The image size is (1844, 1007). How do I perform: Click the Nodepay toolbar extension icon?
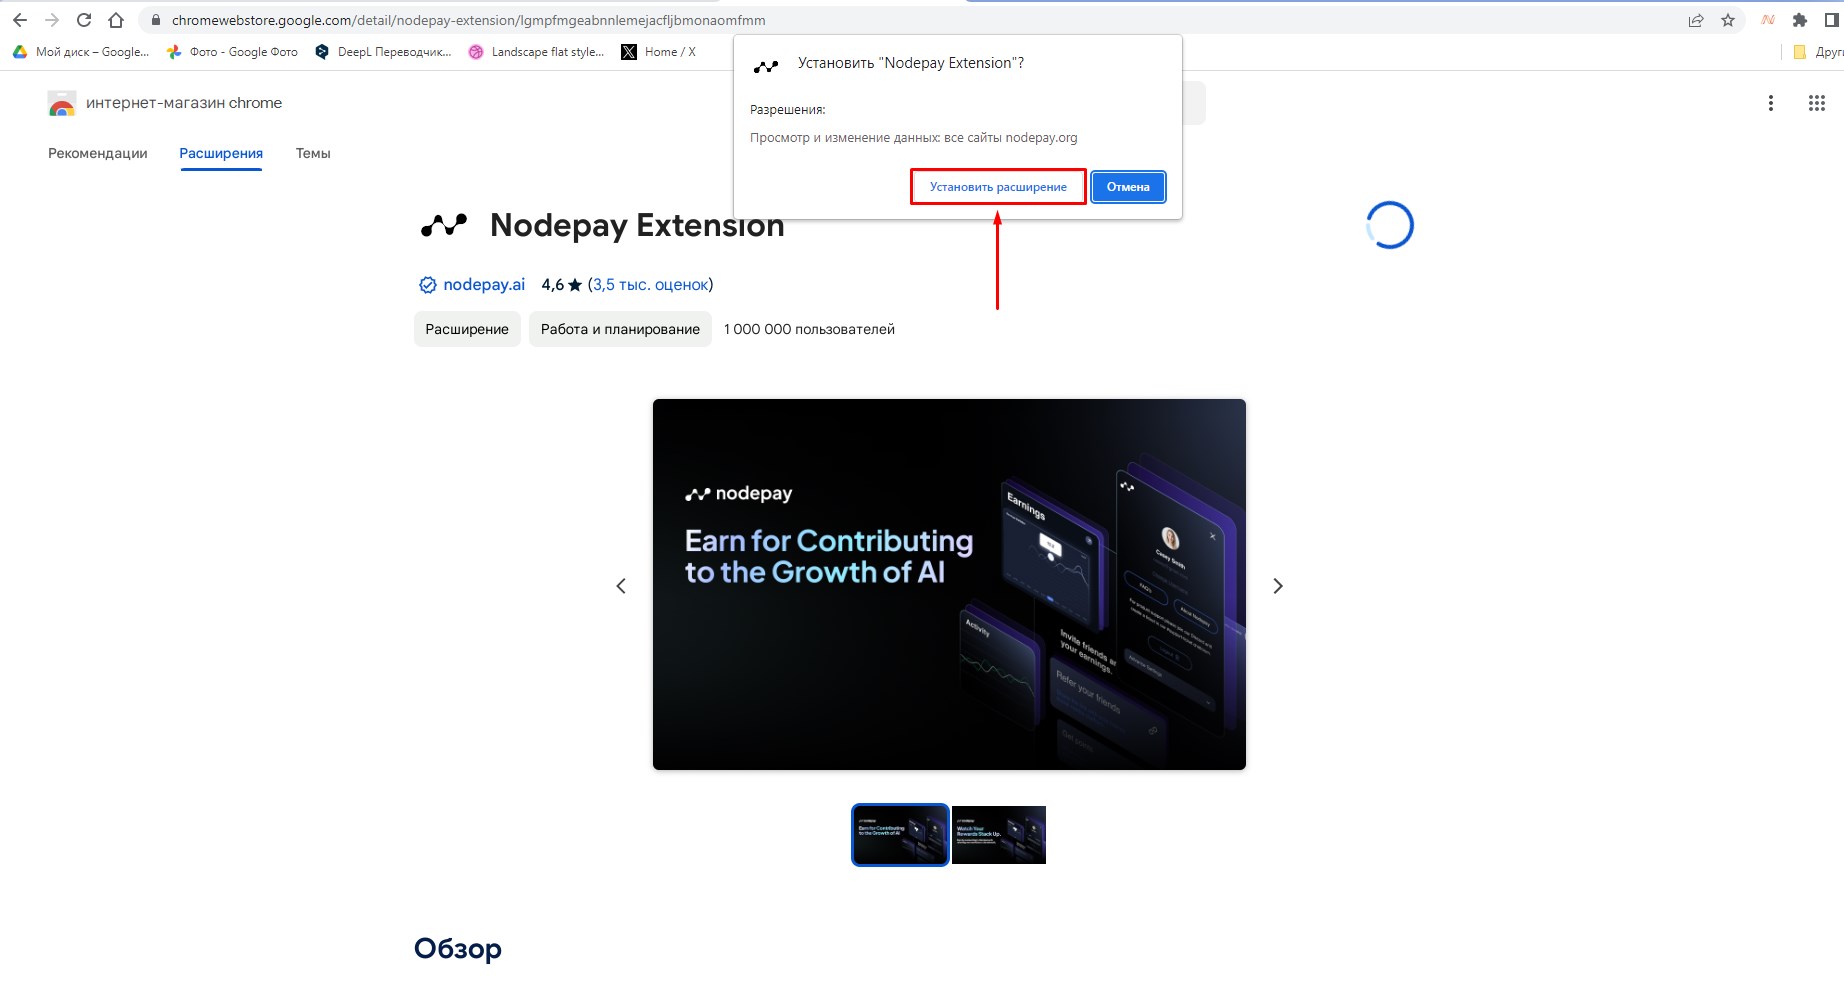tap(1768, 20)
